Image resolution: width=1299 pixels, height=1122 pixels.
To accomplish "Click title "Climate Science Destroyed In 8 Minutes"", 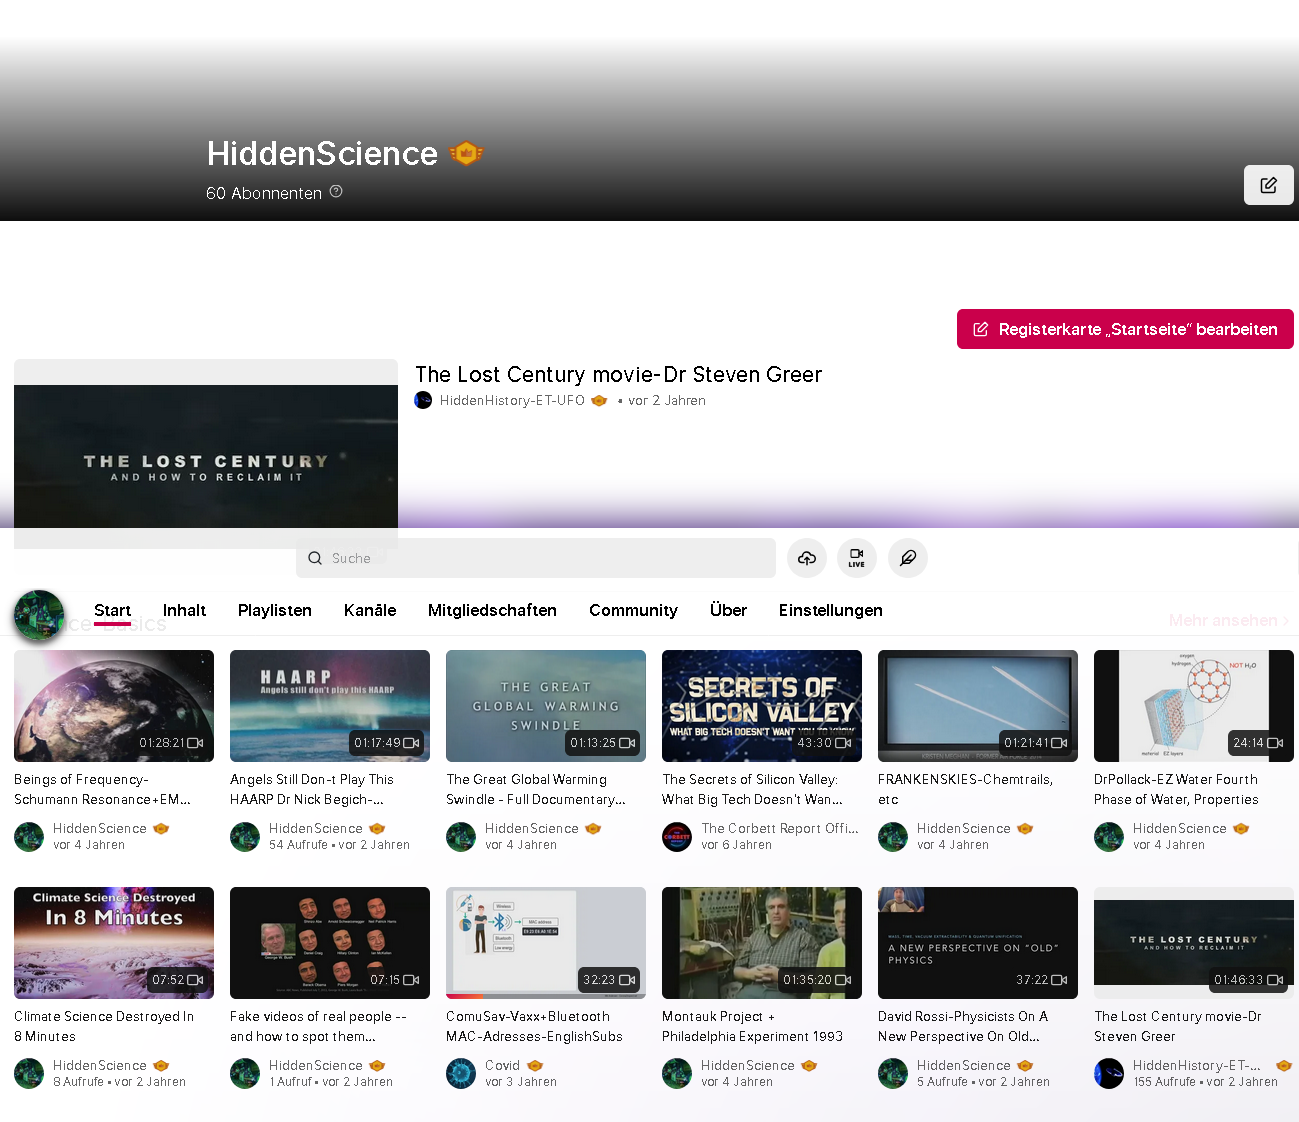I will point(104,1026).
